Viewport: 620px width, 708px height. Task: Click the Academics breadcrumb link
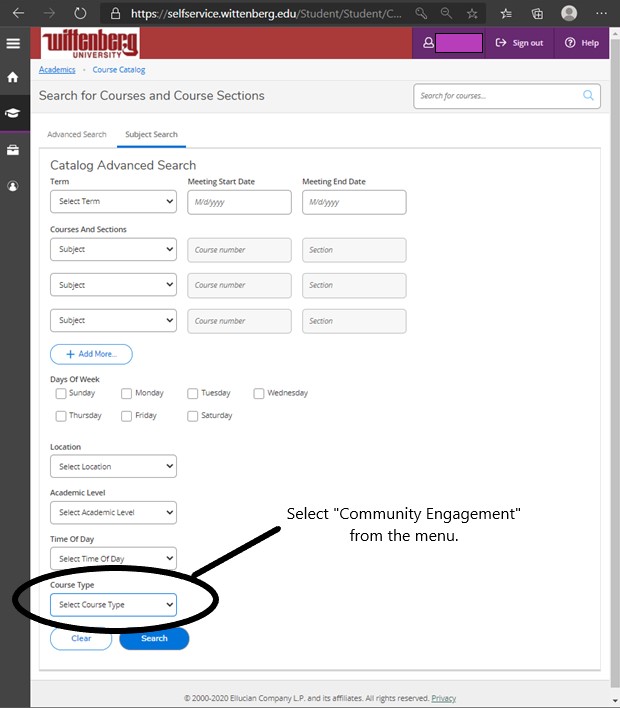[x=57, y=70]
